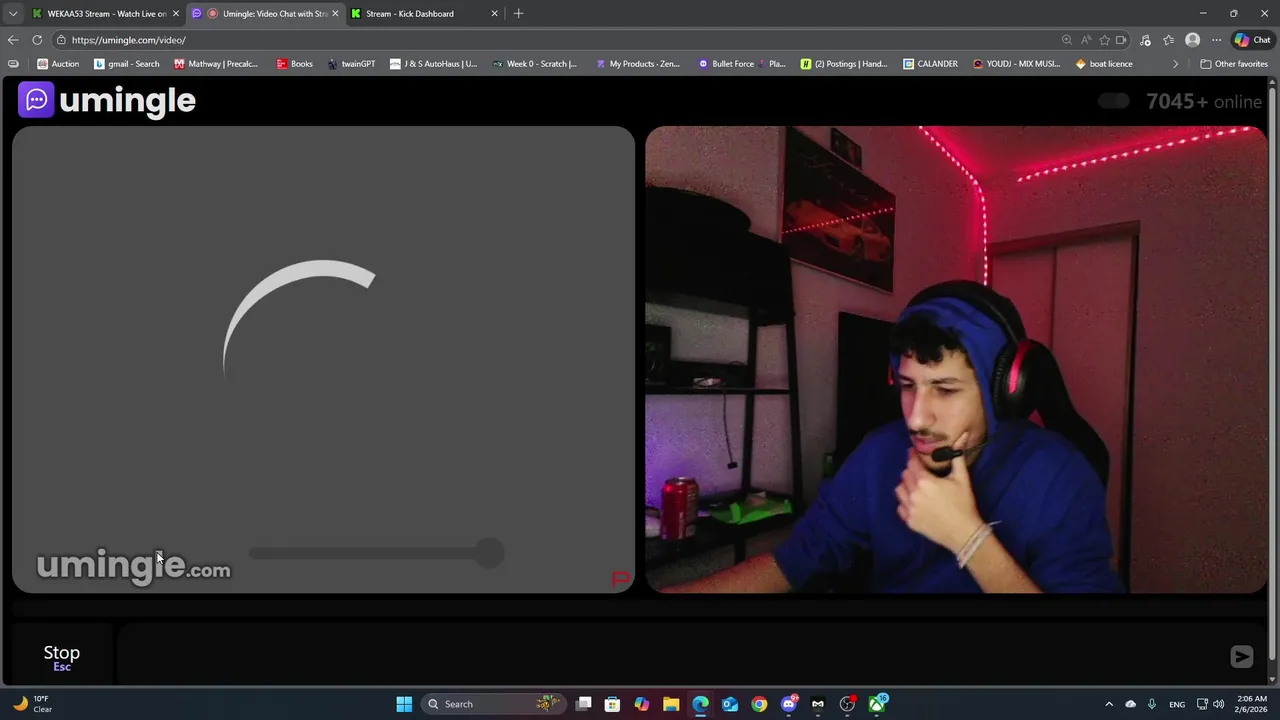1280x720 pixels.
Task: Open the media control music icon
Action: tap(1145, 40)
